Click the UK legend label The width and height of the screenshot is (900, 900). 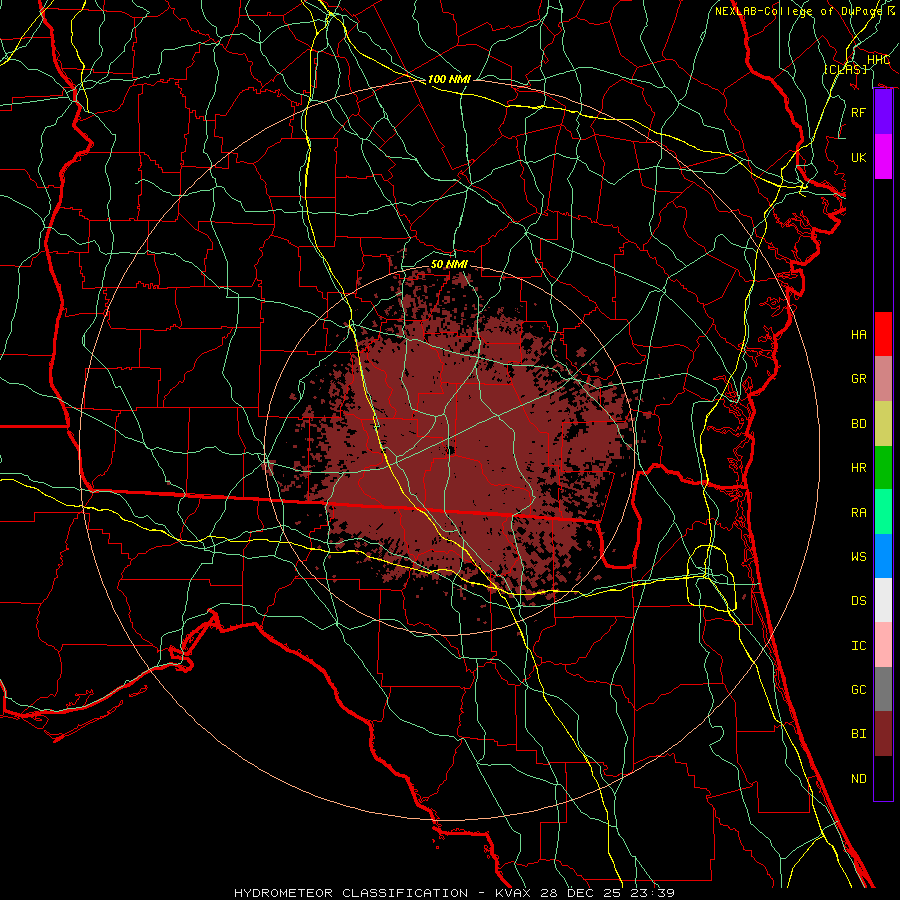click(x=858, y=157)
